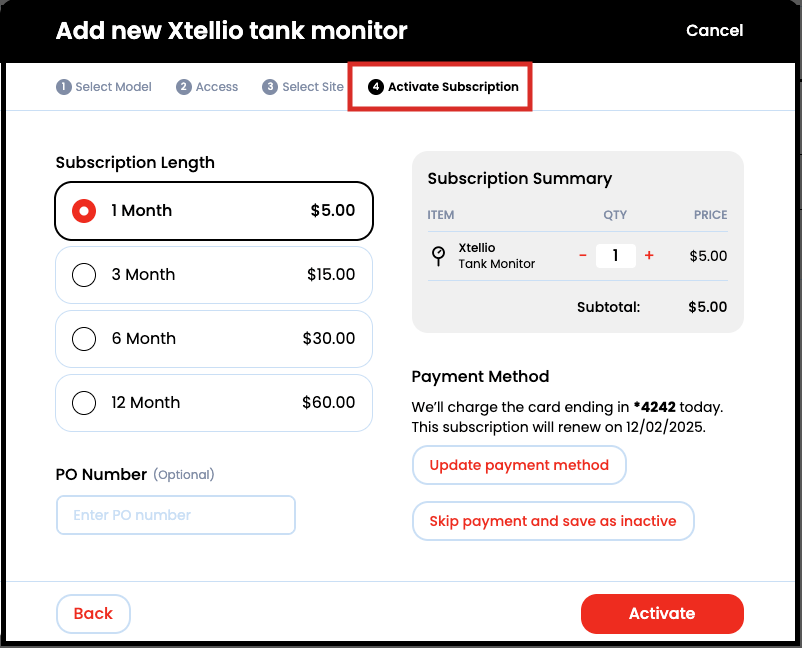Pick the 6 Month subscription length
This screenshot has width=802, height=648.
click(x=84, y=339)
